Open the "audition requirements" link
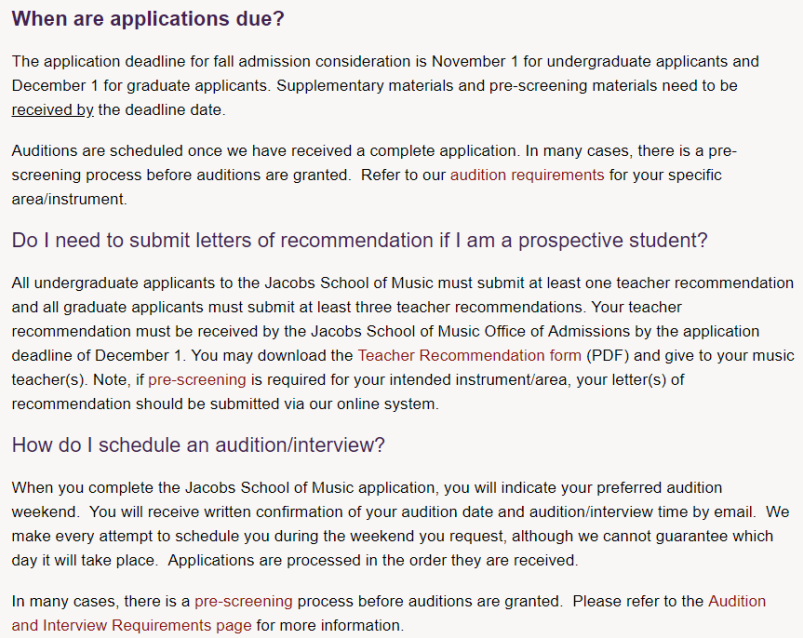 526,175
